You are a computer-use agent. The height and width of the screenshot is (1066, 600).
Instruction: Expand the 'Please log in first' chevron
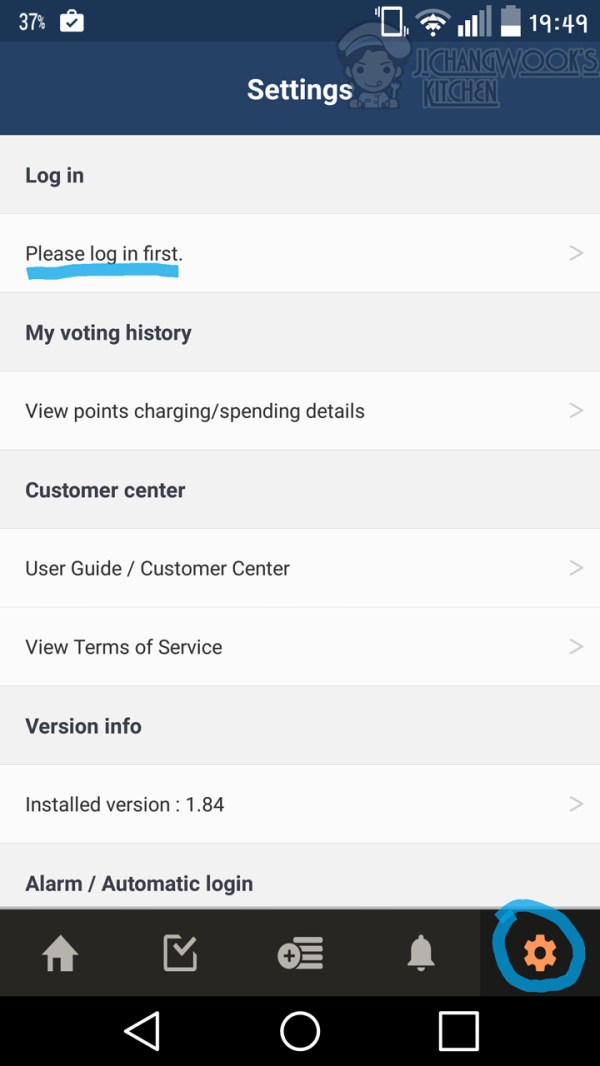click(x=575, y=253)
